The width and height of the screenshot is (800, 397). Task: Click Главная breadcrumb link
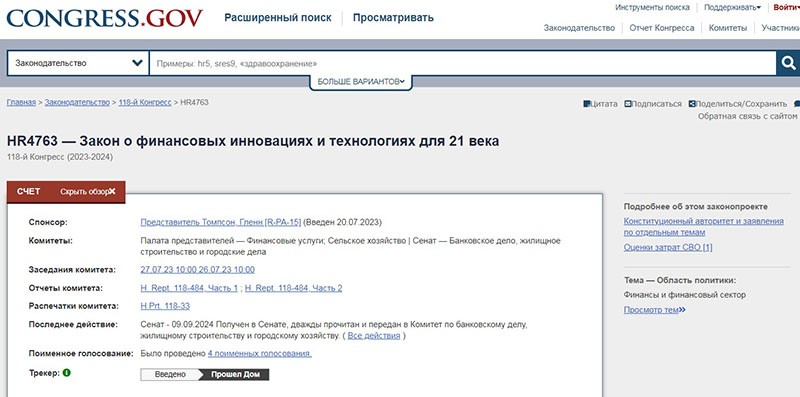(21, 102)
